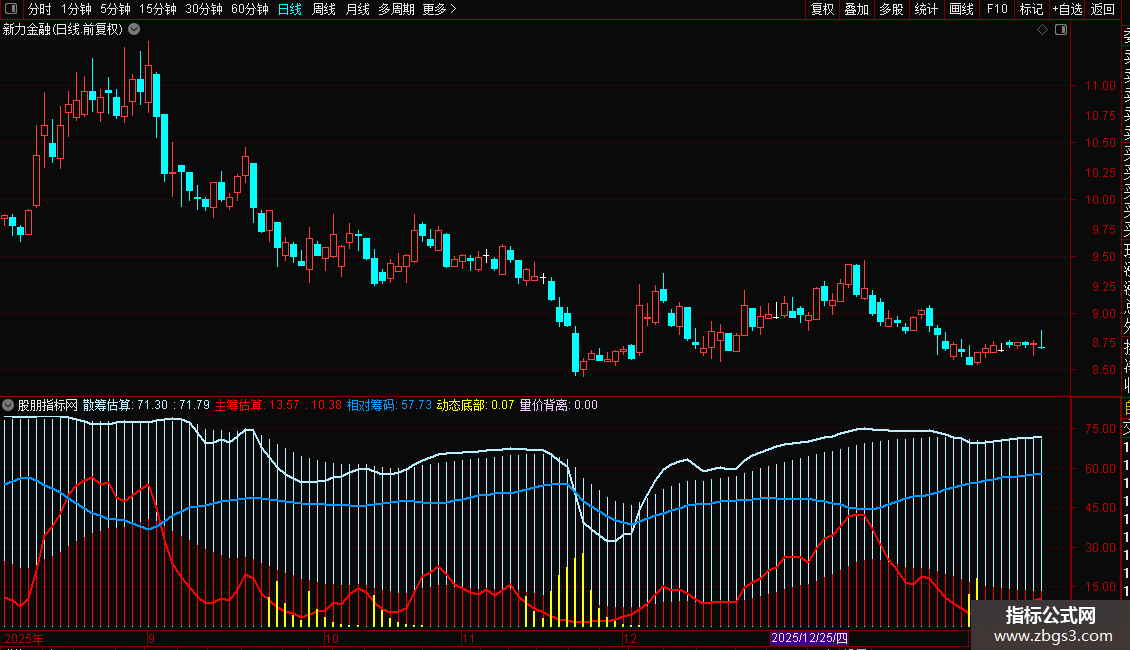The width and height of the screenshot is (1130, 650).
Task: Click the 返回 back button
Action: (1103, 10)
